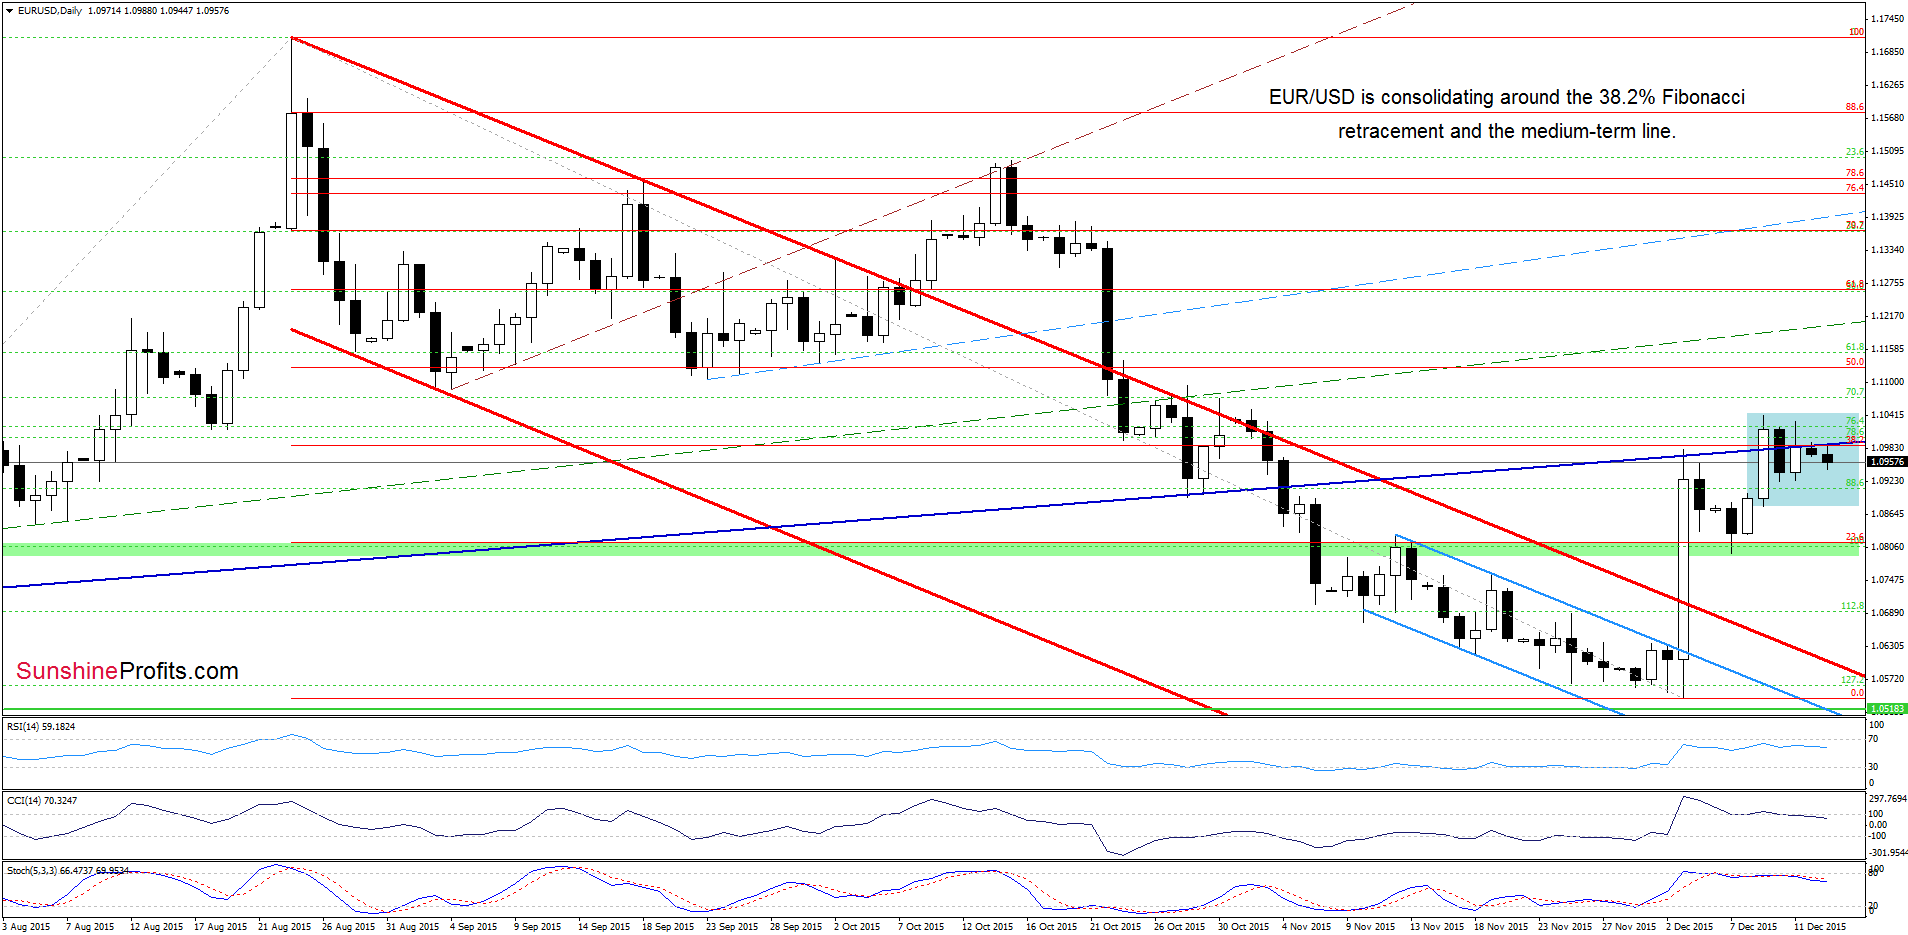Click the red Fibonacci 88.6 level label

pyautogui.click(x=1855, y=107)
